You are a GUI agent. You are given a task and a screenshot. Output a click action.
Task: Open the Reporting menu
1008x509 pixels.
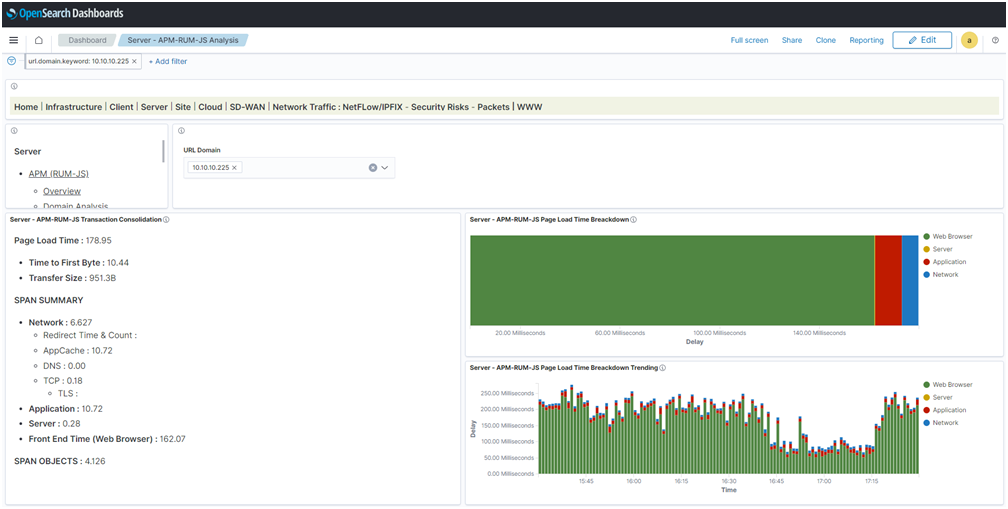click(867, 40)
